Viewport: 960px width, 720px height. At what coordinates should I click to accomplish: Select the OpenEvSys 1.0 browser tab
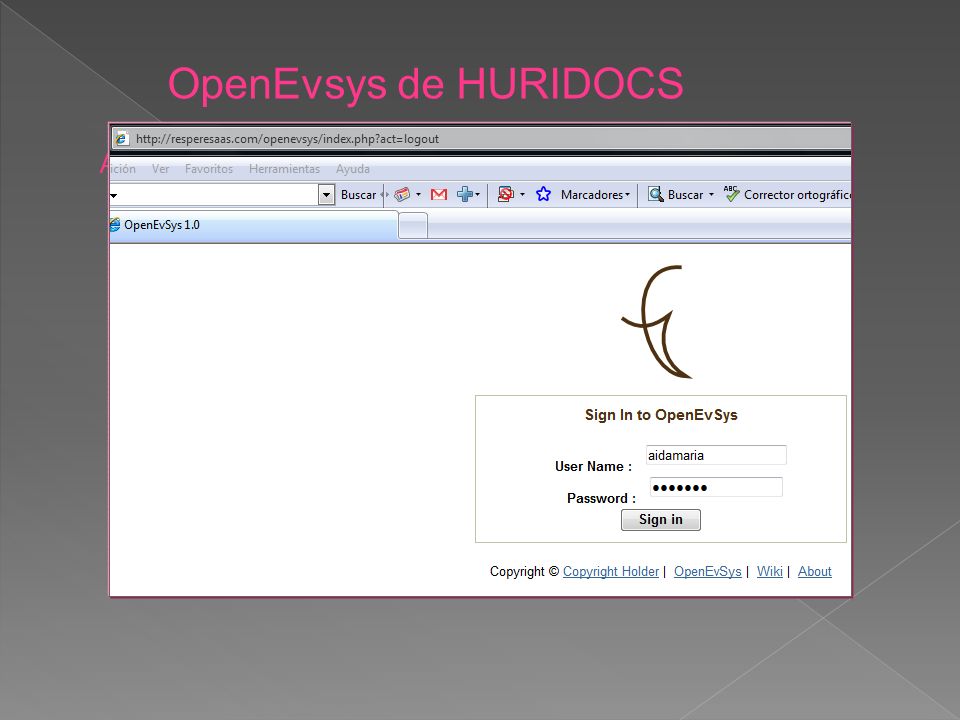click(x=253, y=225)
